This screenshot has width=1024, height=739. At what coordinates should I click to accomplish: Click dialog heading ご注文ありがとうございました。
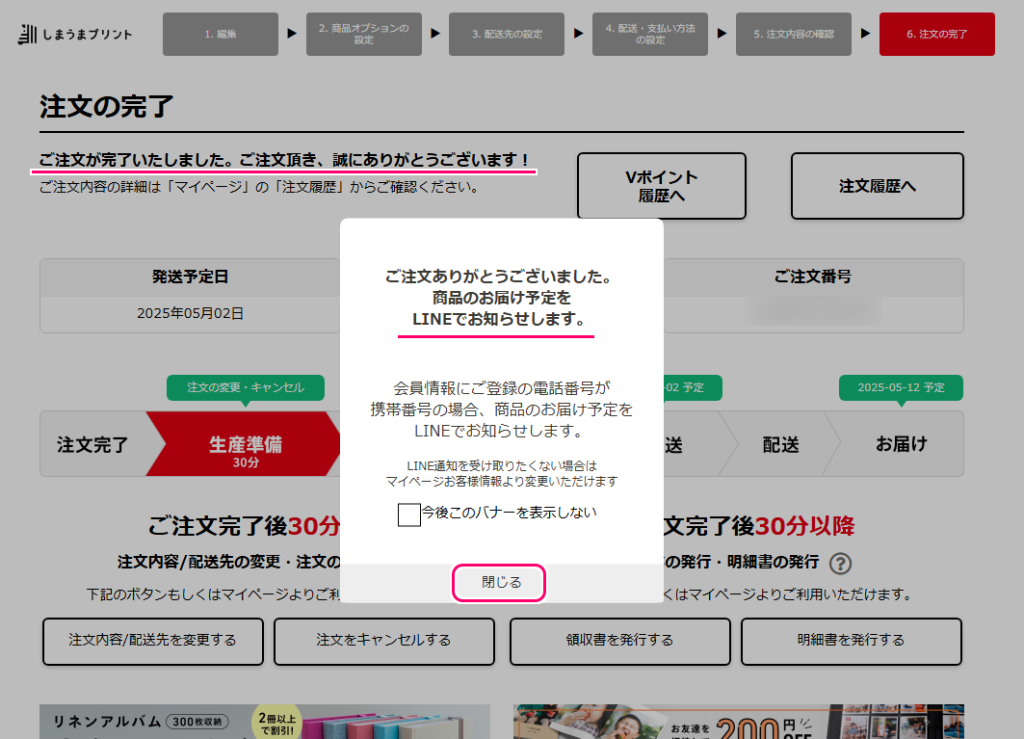coord(498,277)
